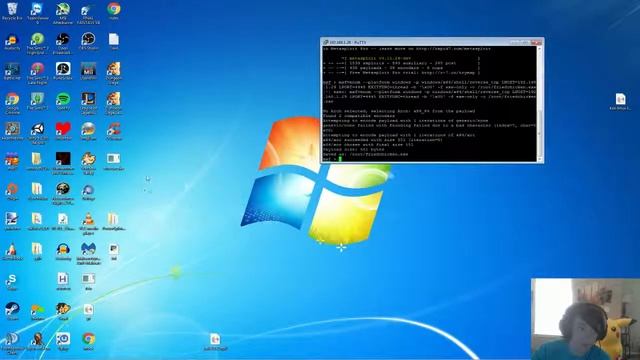Select the clock icon left of bottom Chrome
640x360 pixels.
(63, 341)
